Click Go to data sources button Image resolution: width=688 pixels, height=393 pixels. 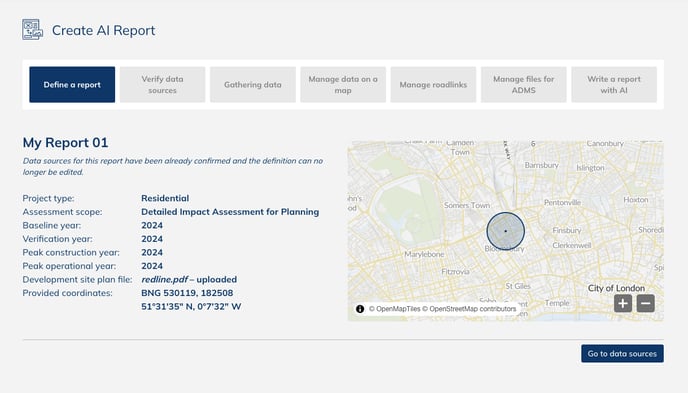pyautogui.click(x=622, y=354)
